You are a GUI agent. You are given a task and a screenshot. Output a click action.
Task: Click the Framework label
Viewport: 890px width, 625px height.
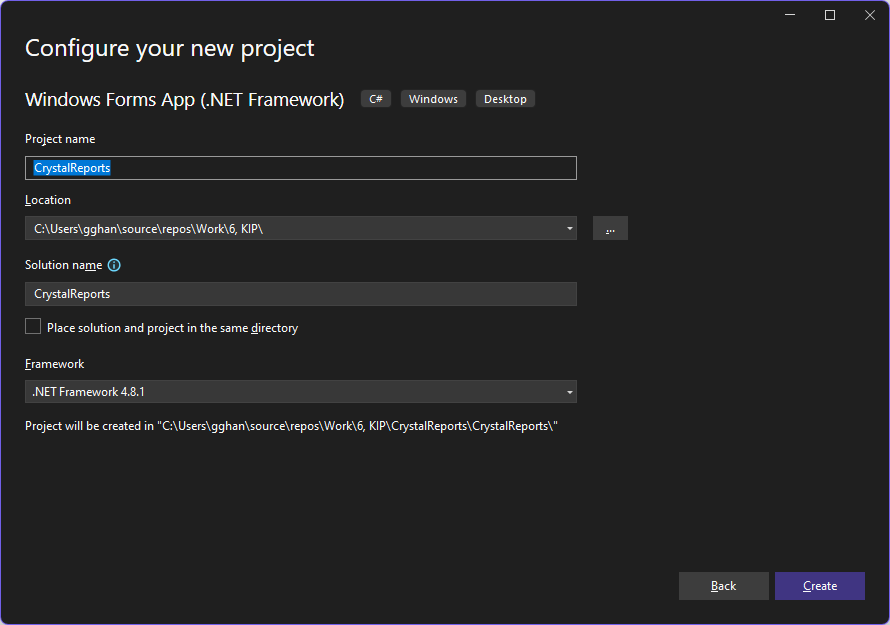pos(55,364)
